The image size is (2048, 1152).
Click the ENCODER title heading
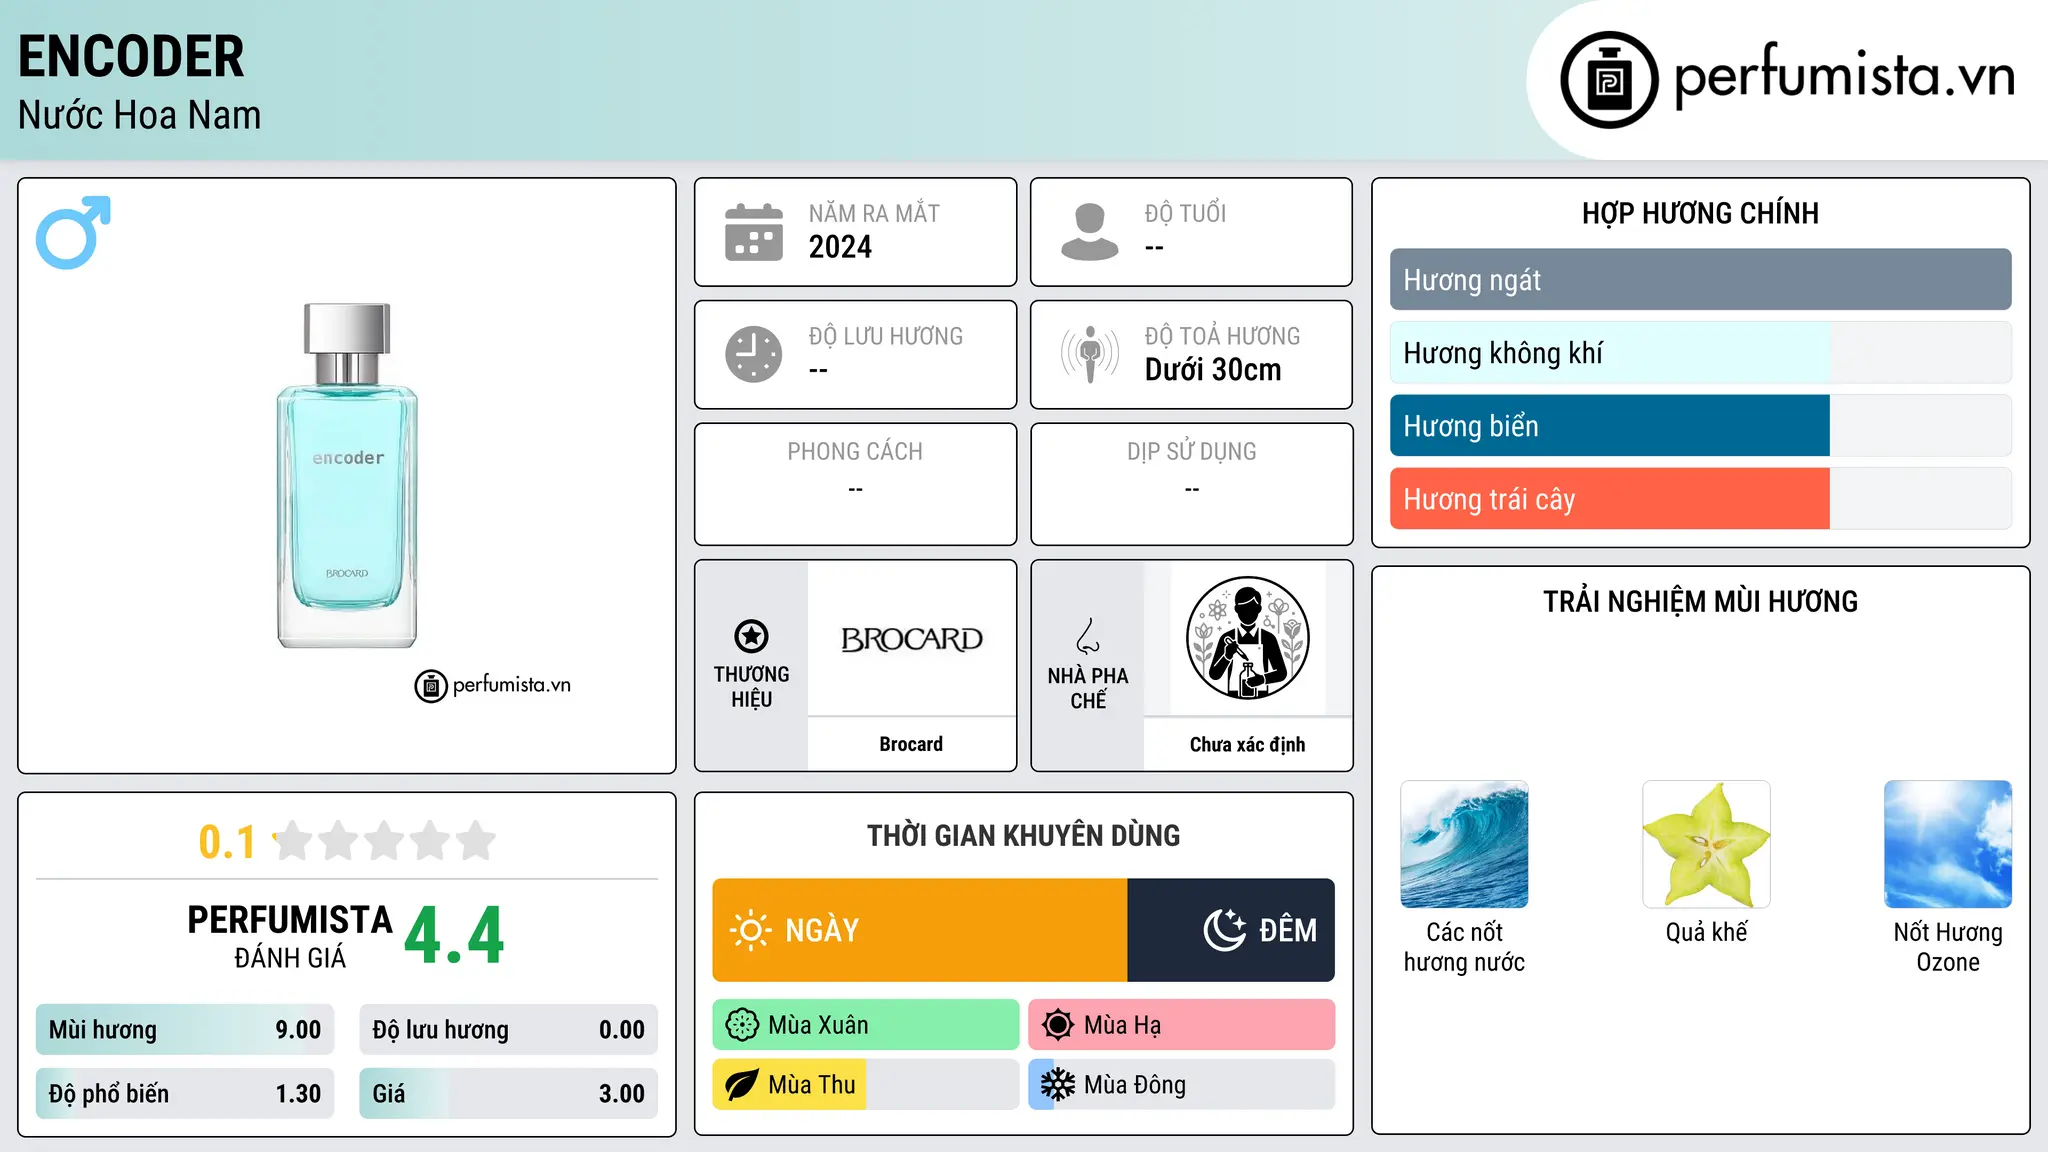click(131, 56)
